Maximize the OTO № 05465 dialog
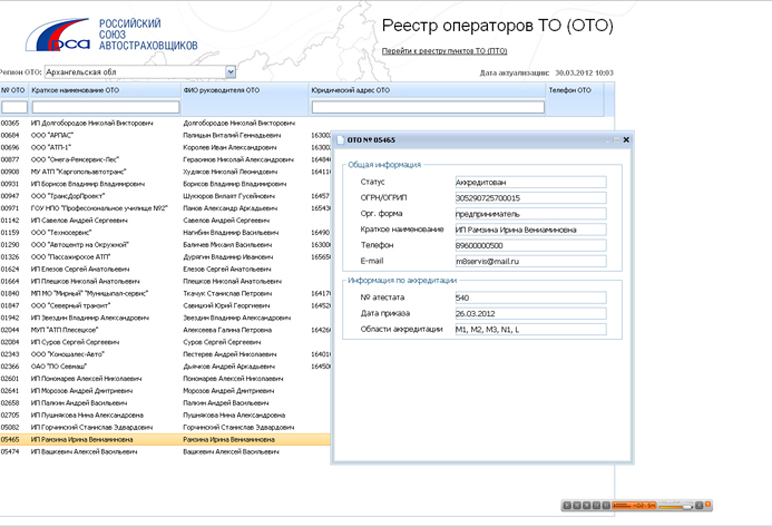Image resolution: width=772 pixels, height=527 pixels. pos(615,140)
